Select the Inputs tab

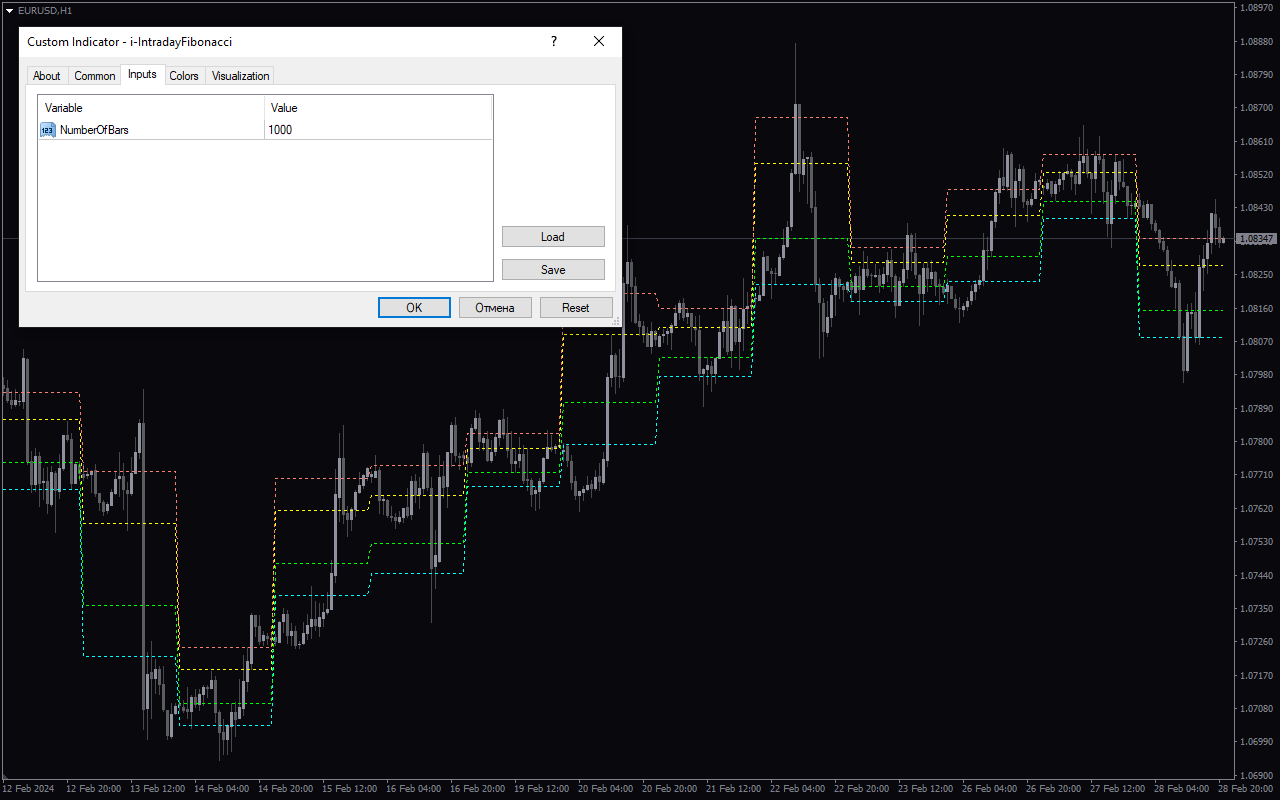tap(142, 74)
